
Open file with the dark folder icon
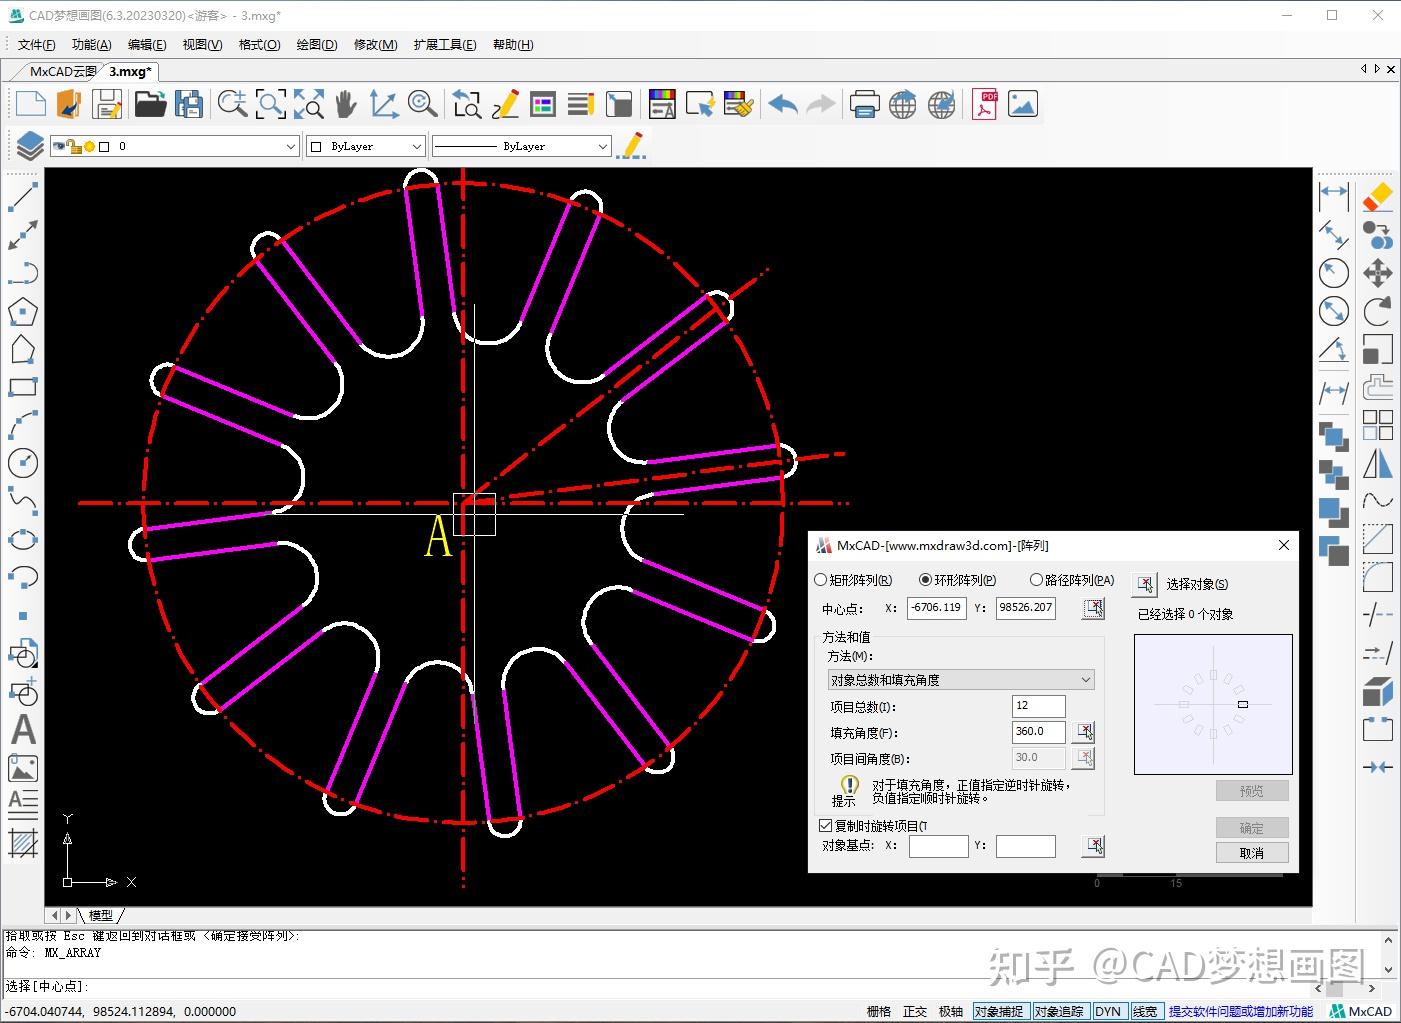point(150,104)
